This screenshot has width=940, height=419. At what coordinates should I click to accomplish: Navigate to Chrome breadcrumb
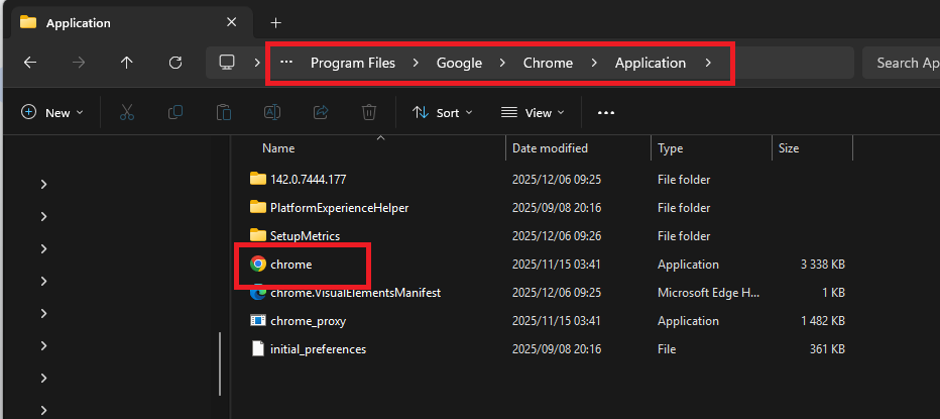pyautogui.click(x=548, y=63)
